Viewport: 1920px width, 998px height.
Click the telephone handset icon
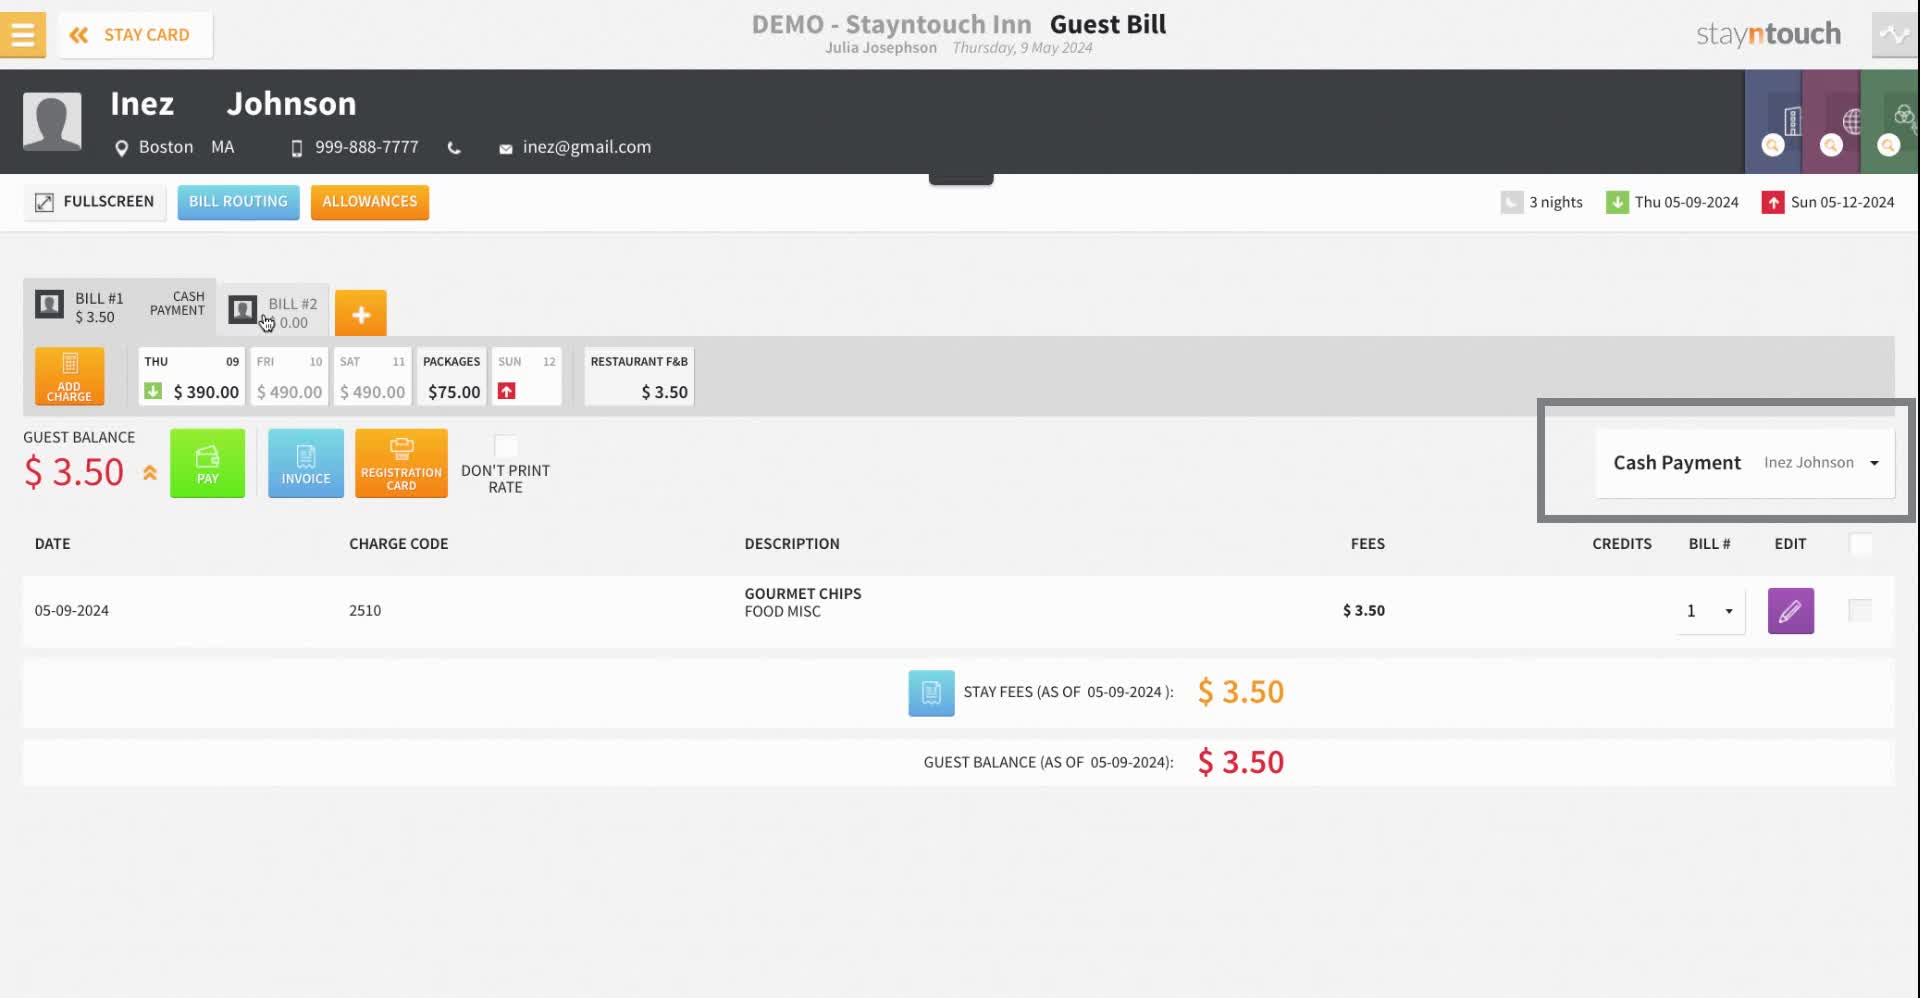454,148
